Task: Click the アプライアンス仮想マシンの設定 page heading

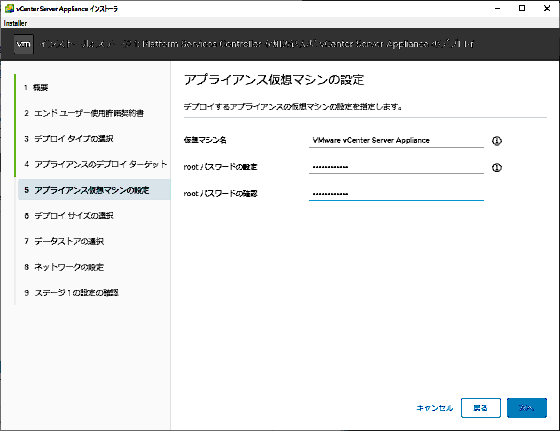Action: pyautogui.click(x=274, y=80)
